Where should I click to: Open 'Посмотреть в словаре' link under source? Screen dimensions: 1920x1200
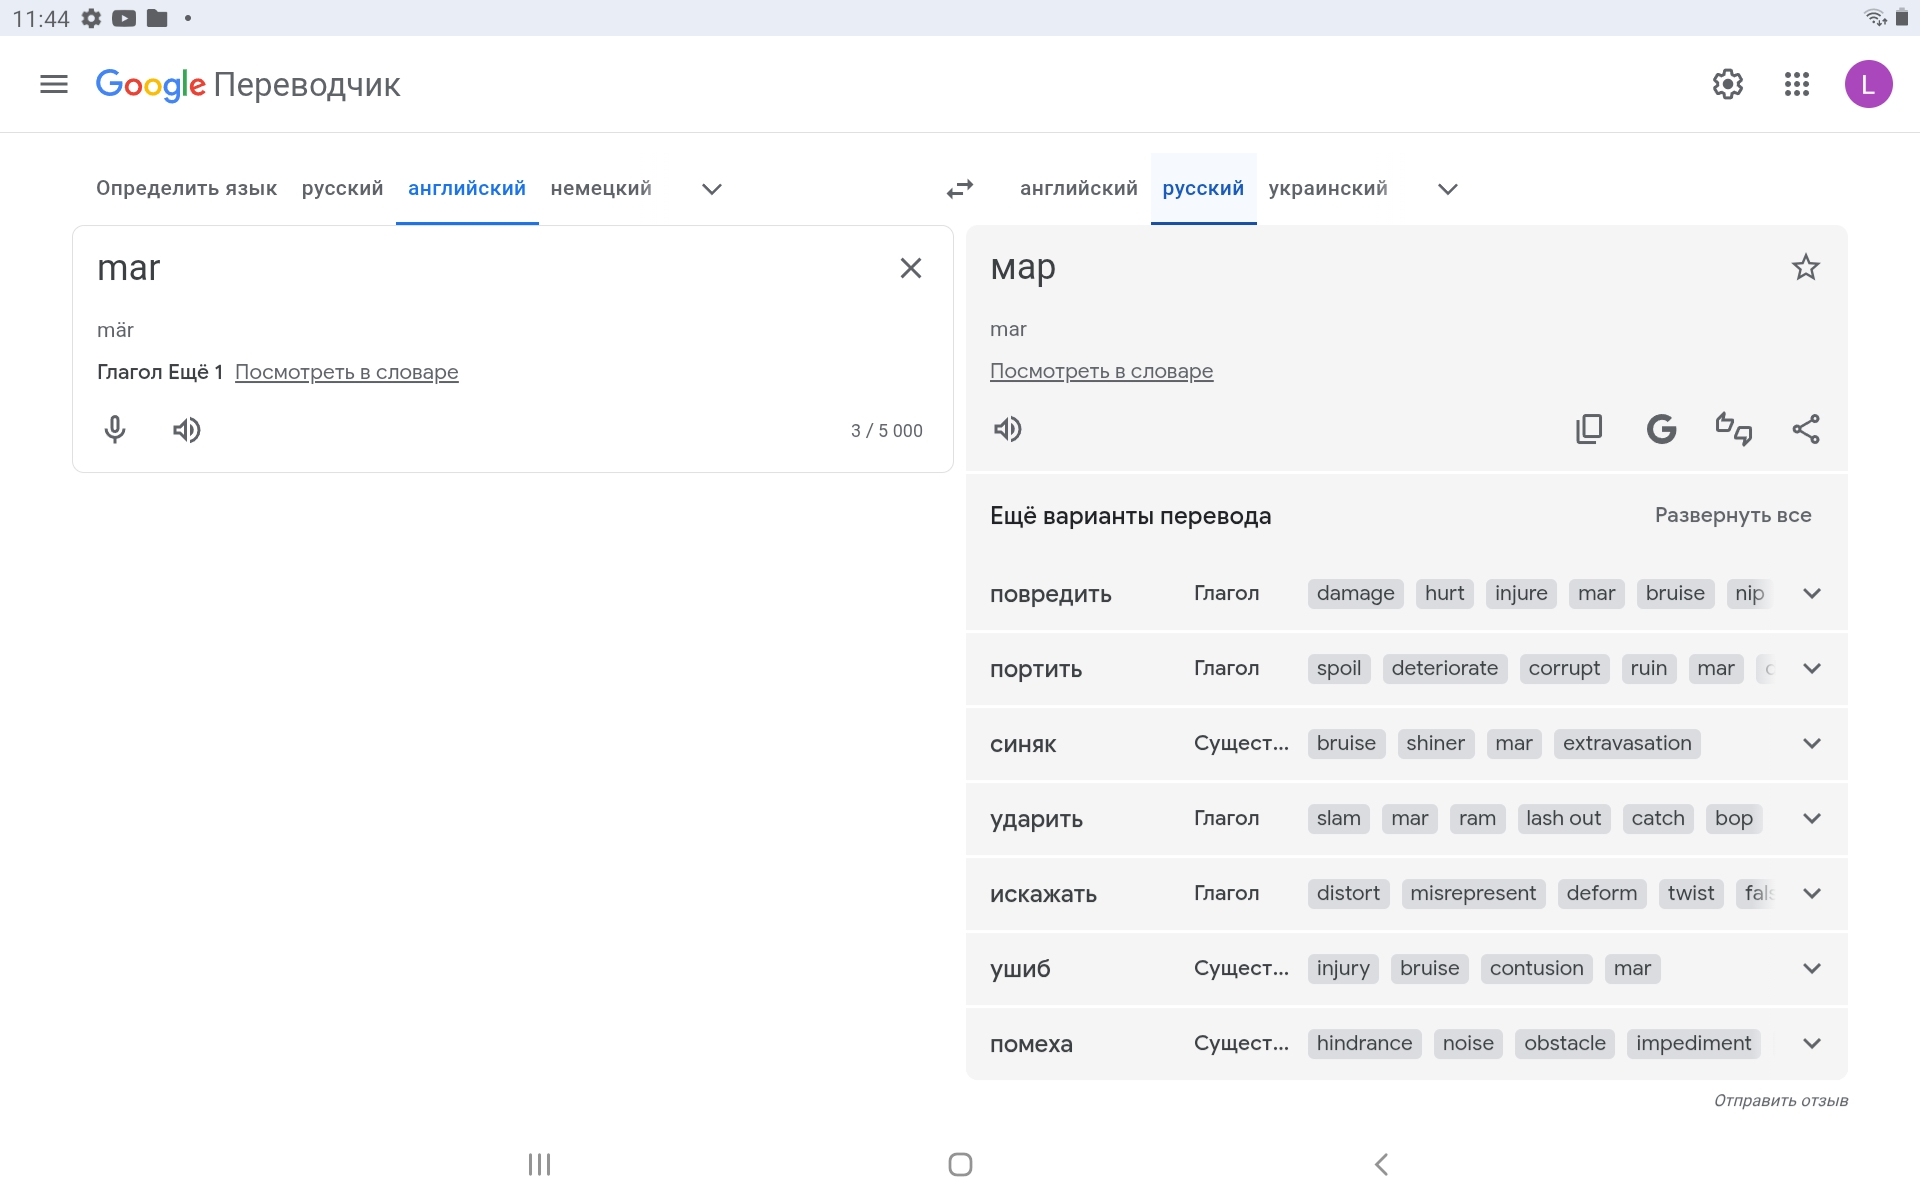346,372
